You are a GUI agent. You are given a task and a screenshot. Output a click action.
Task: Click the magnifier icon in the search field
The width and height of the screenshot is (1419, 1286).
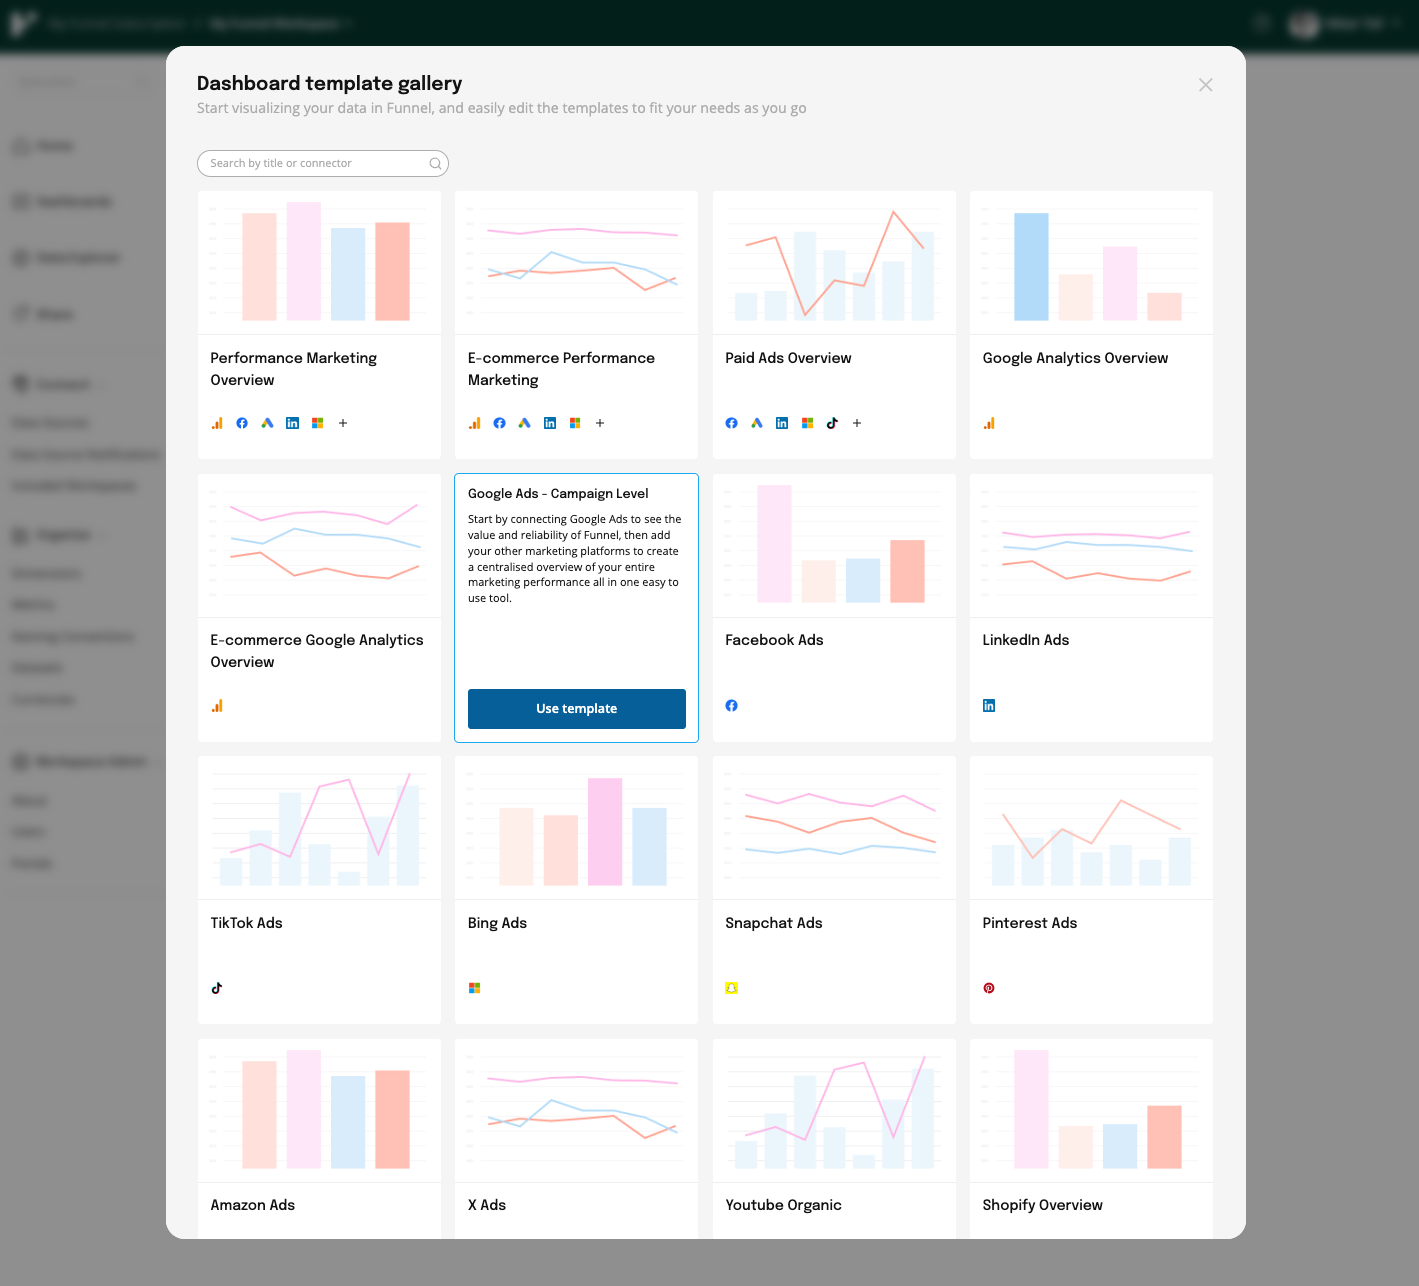[435, 163]
